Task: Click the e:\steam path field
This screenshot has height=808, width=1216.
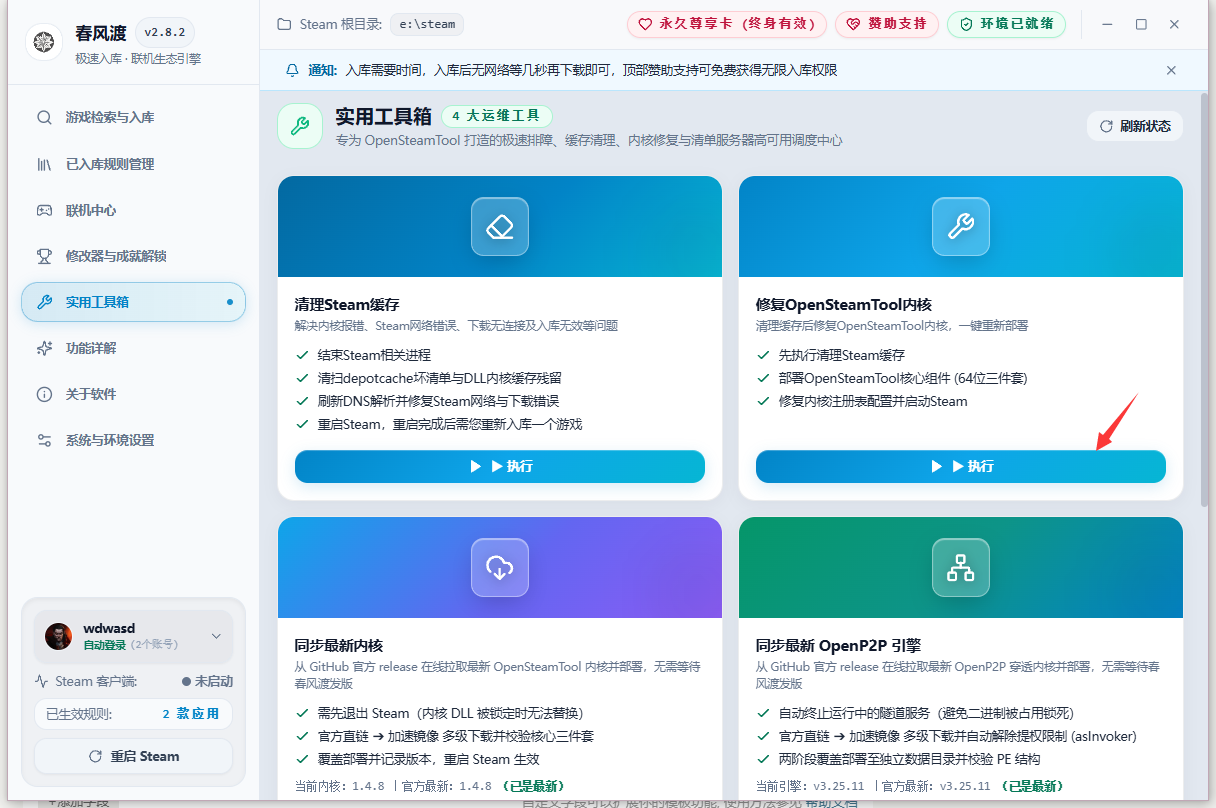Action: pyautogui.click(x=427, y=25)
